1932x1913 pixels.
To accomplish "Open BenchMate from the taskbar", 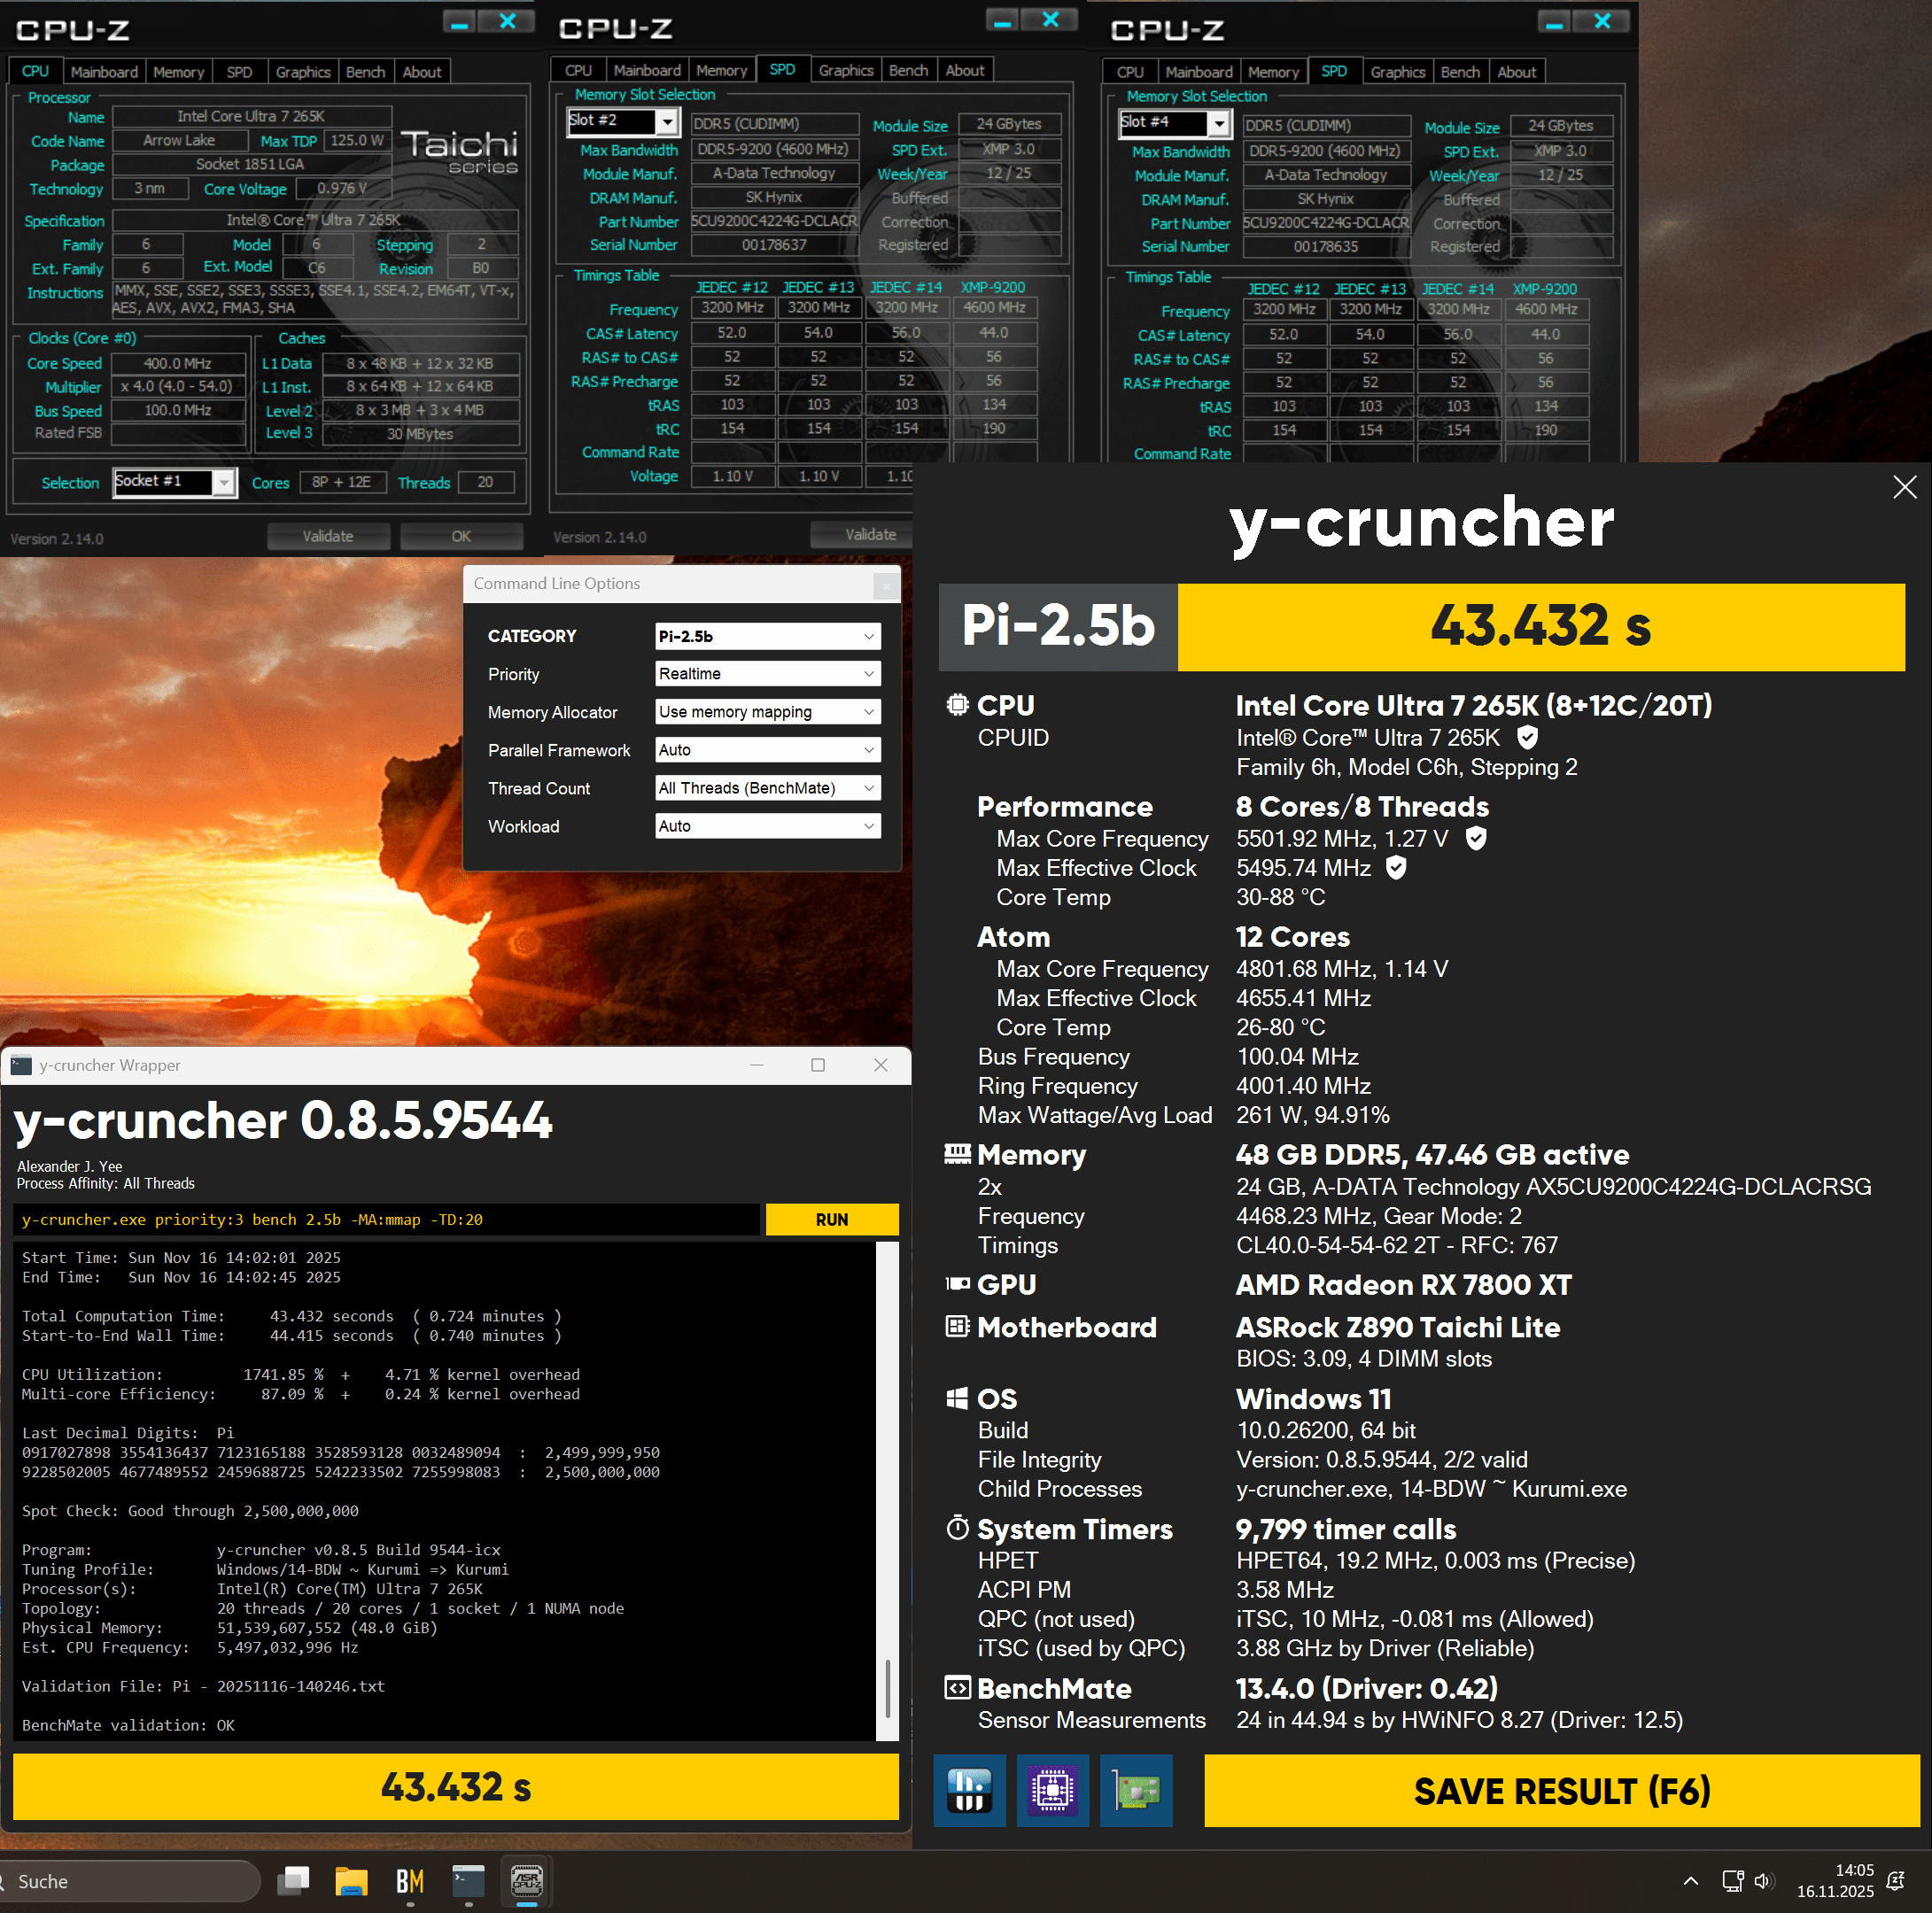I will [410, 1881].
